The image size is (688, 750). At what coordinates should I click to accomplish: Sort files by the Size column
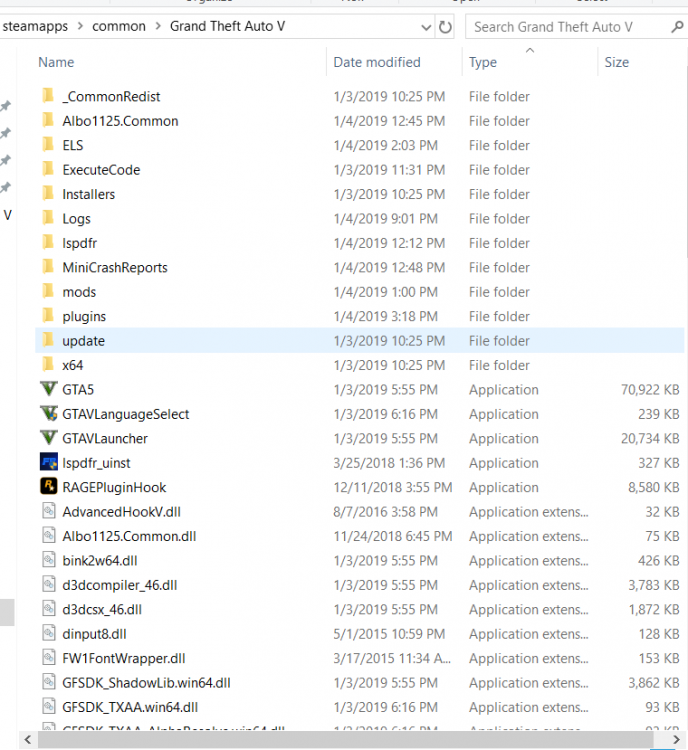617,62
